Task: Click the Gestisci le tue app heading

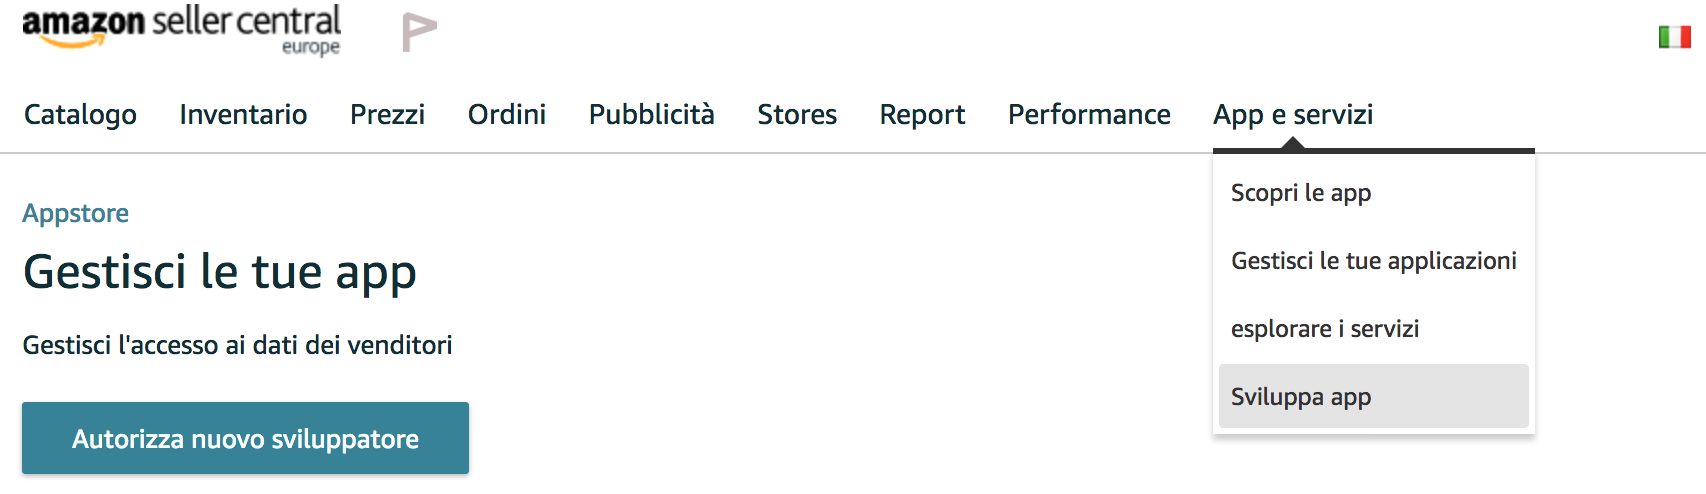Action: [x=220, y=273]
